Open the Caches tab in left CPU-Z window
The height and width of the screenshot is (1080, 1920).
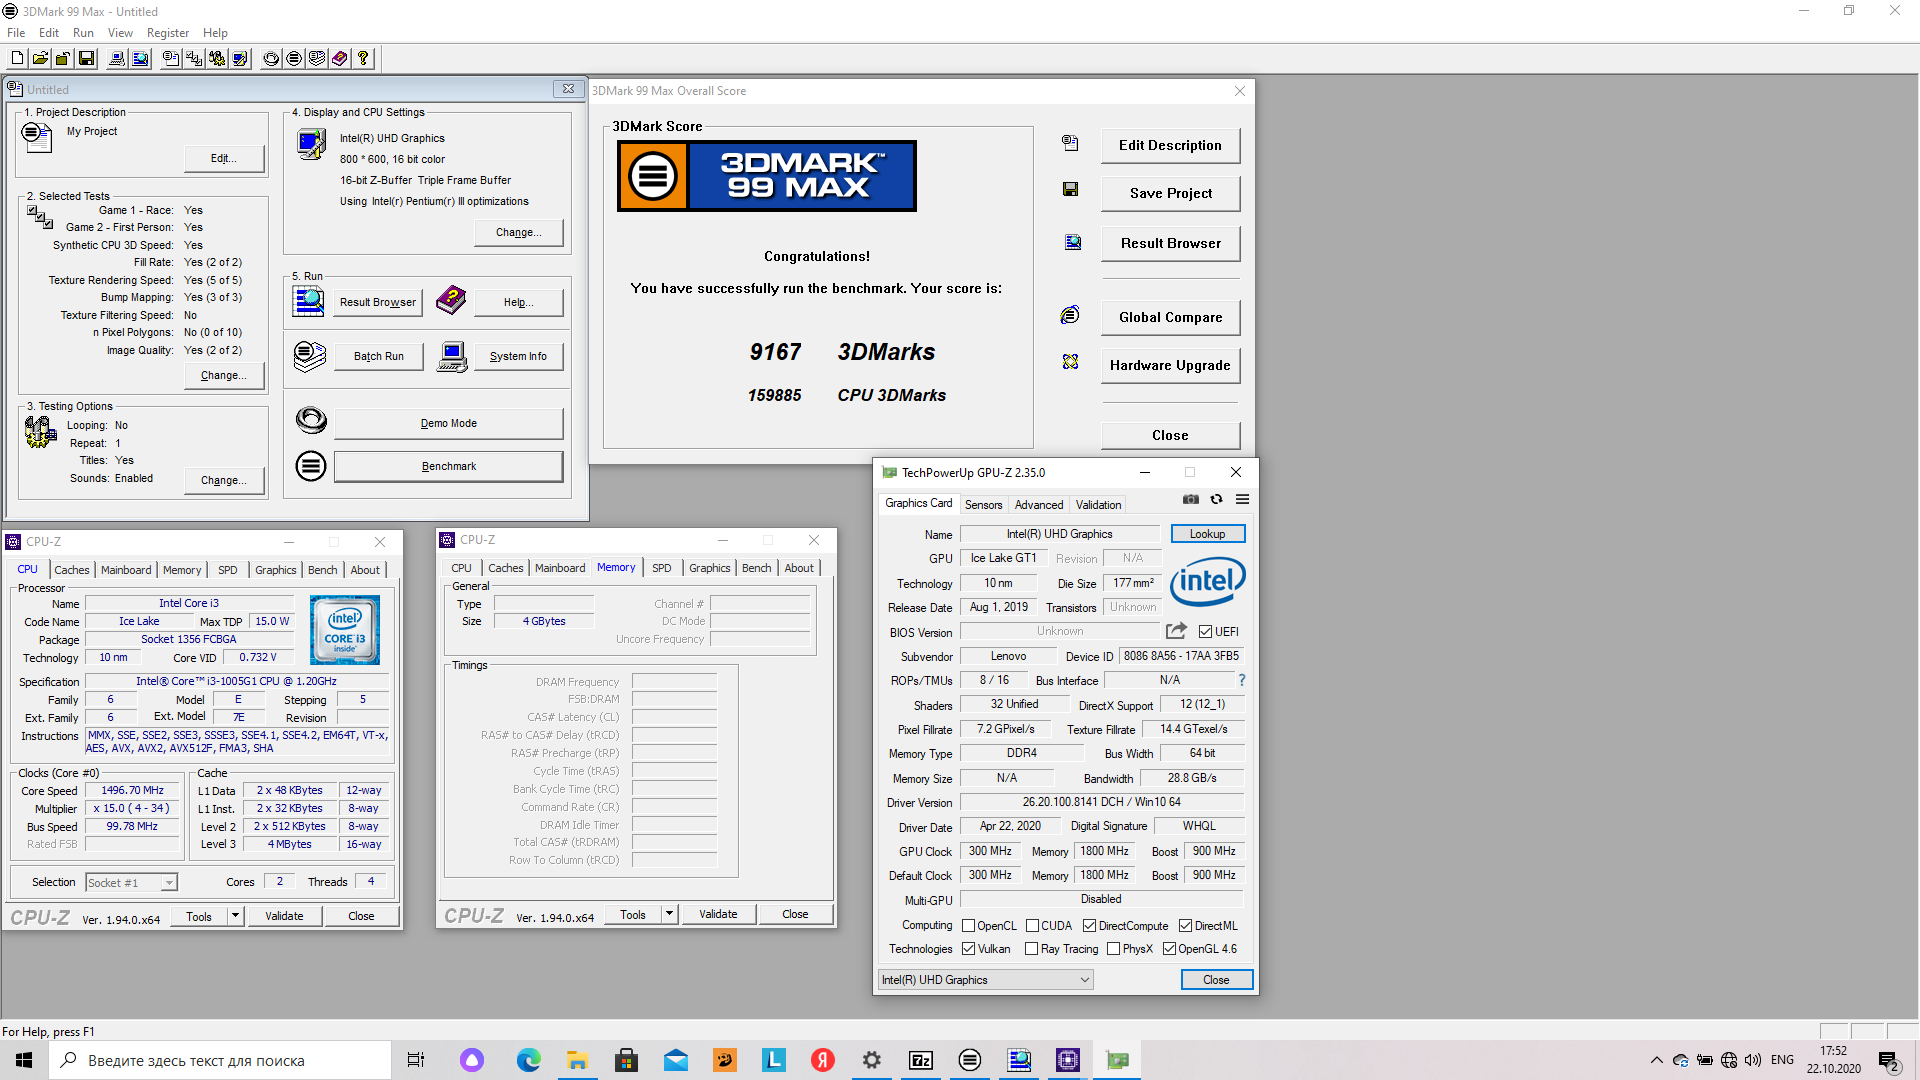(x=71, y=570)
